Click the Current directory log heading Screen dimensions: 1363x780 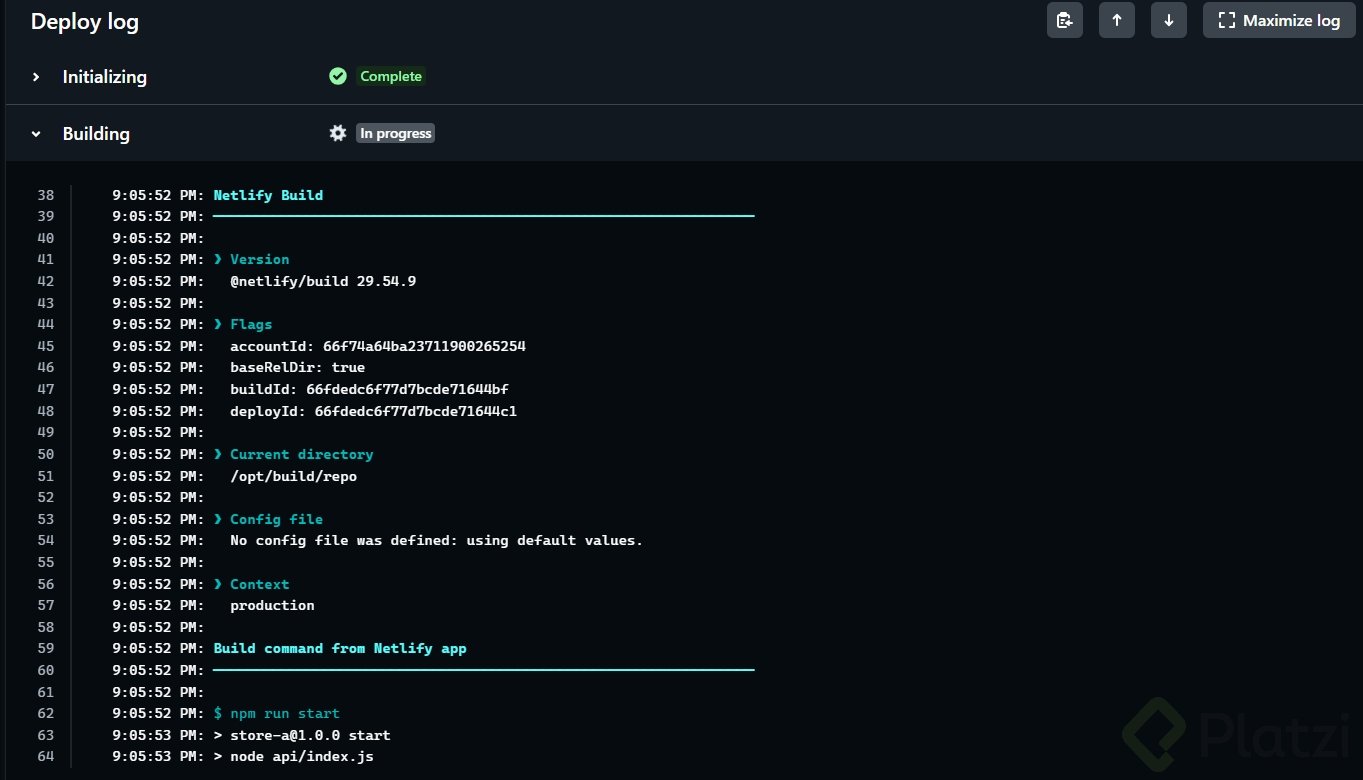301,454
